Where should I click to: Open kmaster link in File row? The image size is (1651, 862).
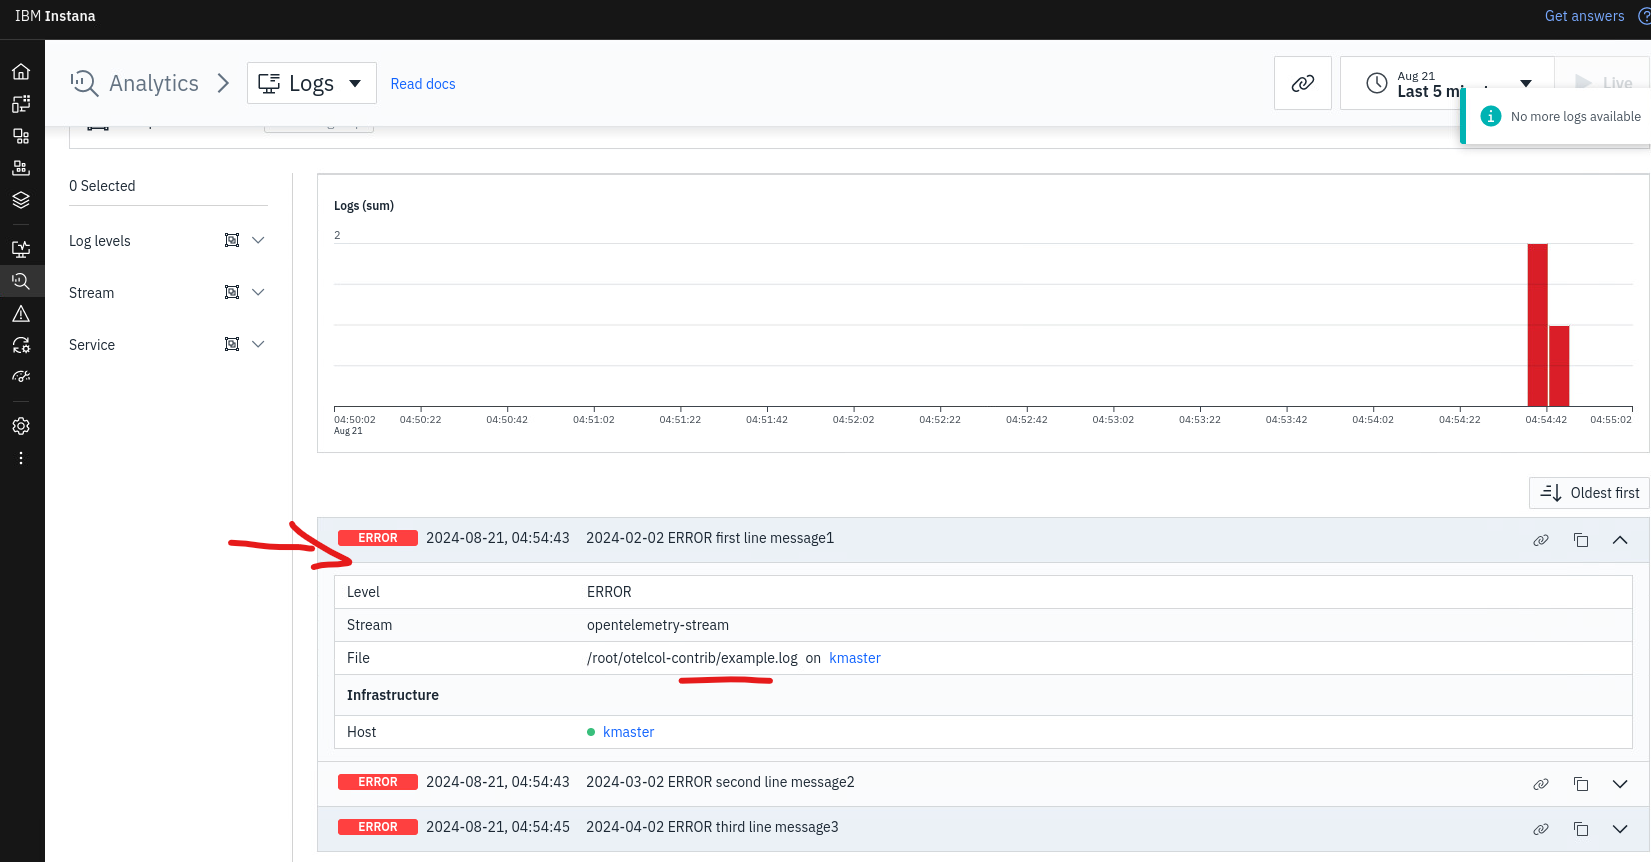tap(855, 658)
